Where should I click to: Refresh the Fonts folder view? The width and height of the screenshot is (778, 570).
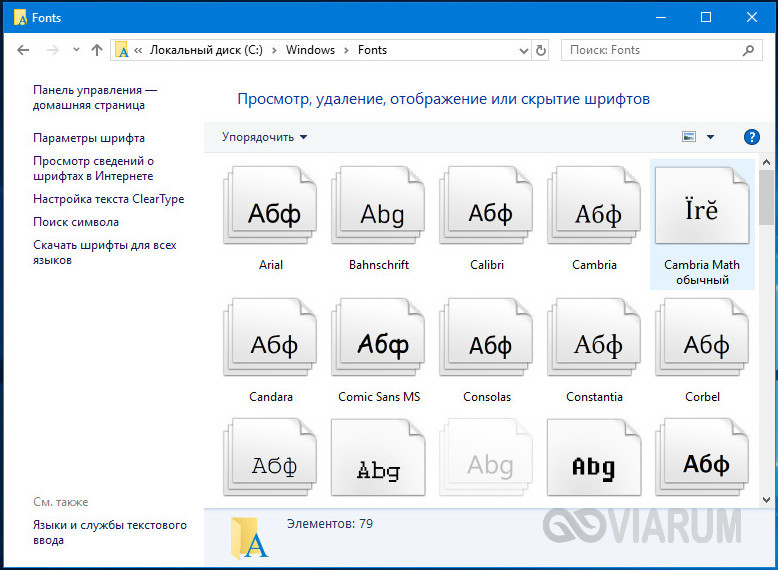tap(540, 50)
